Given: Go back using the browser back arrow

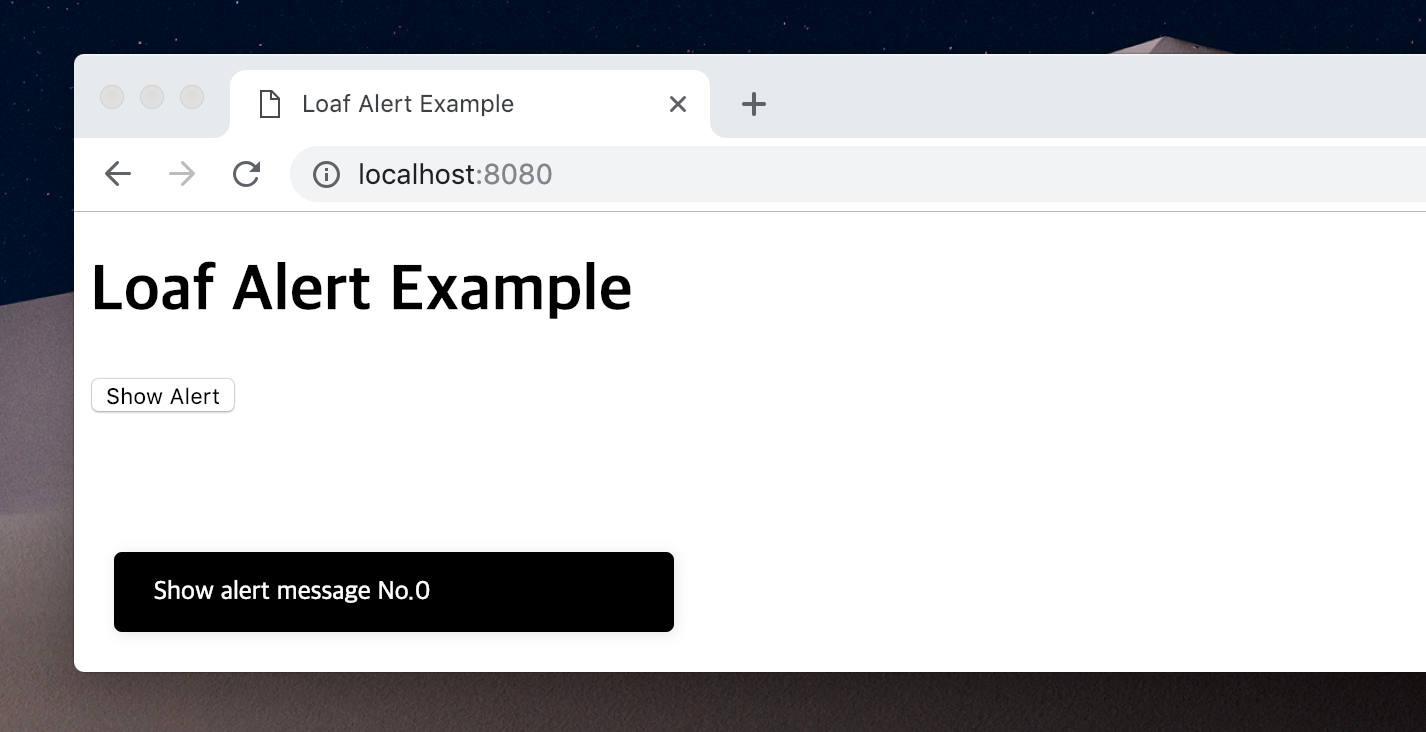Looking at the screenshot, I should click(118, 174).
